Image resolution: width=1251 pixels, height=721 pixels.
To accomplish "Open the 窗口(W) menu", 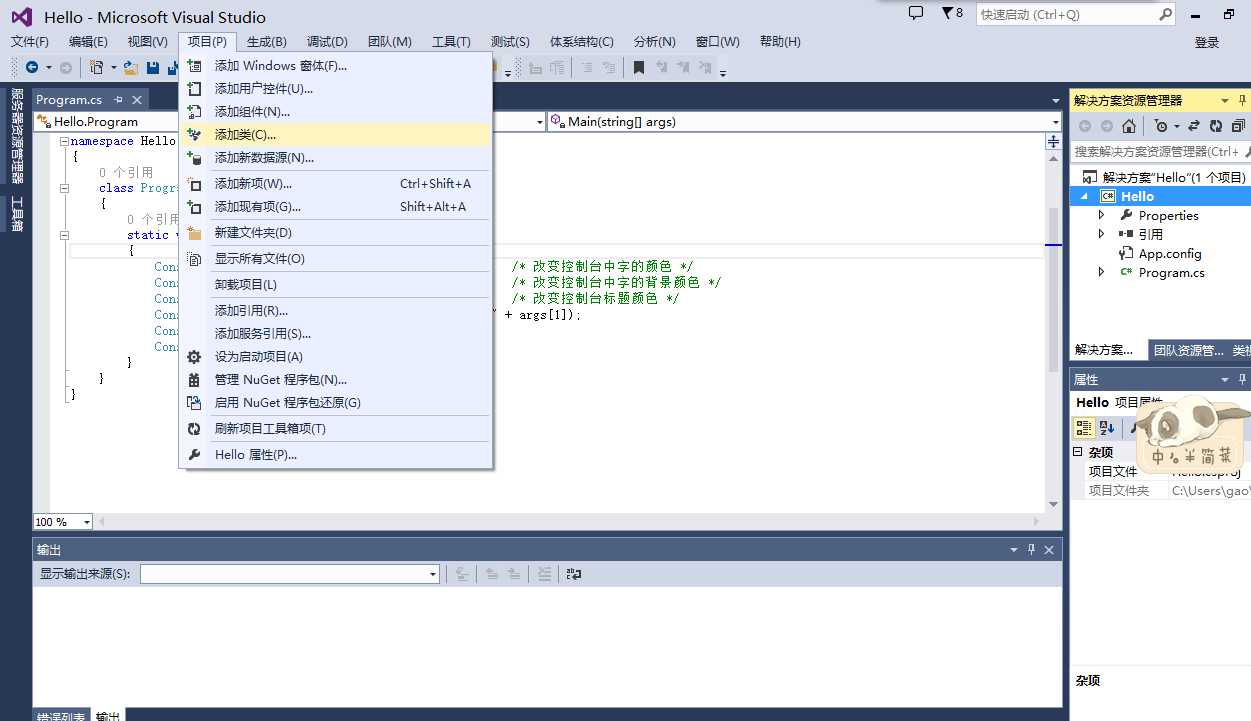I will (x=718, y=42).
